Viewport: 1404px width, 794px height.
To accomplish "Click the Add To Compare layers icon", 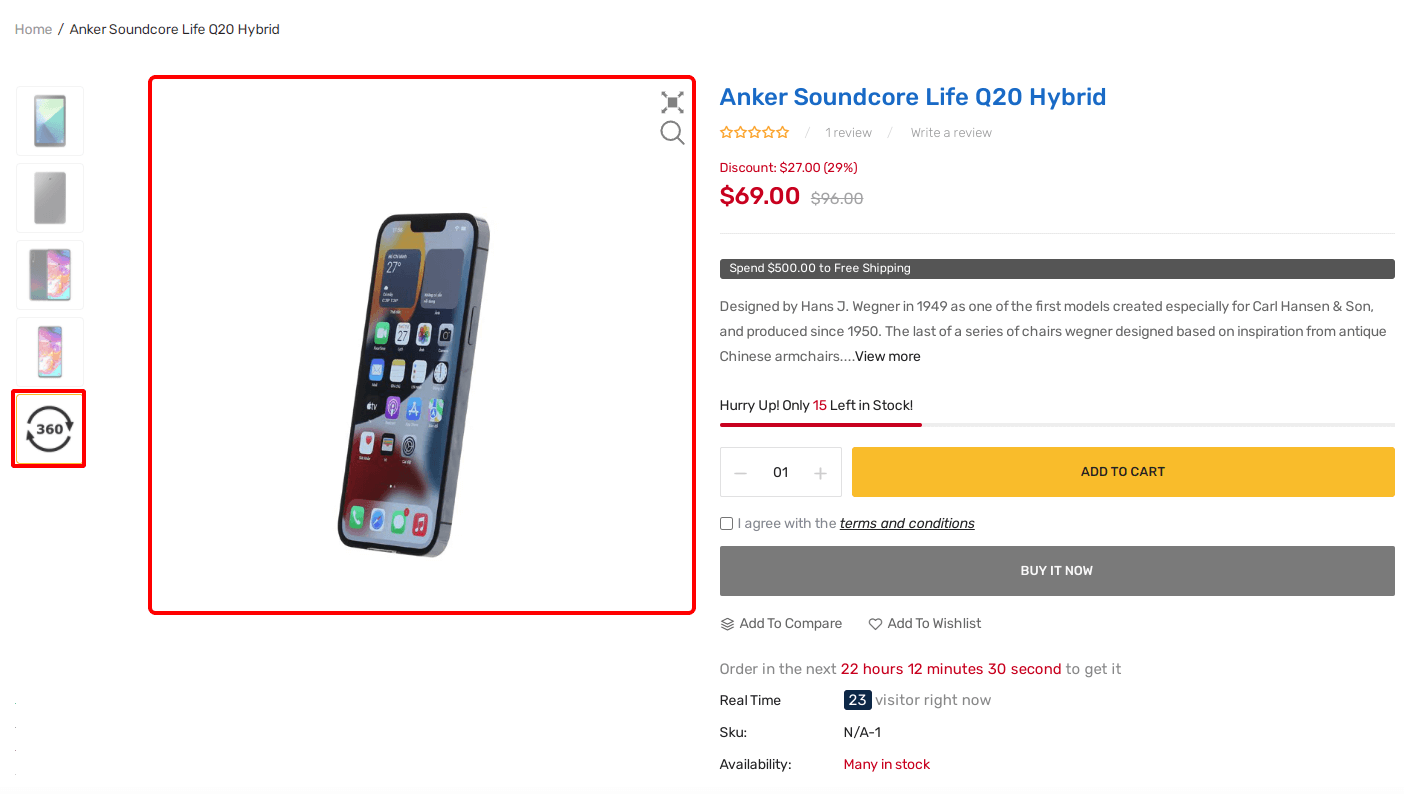I will (727, 624).
